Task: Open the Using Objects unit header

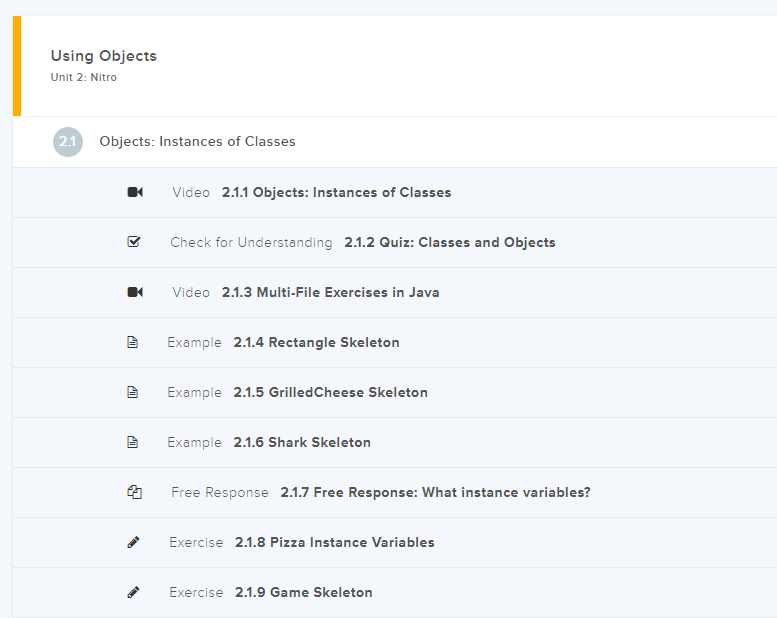Action: coord(104,56)
